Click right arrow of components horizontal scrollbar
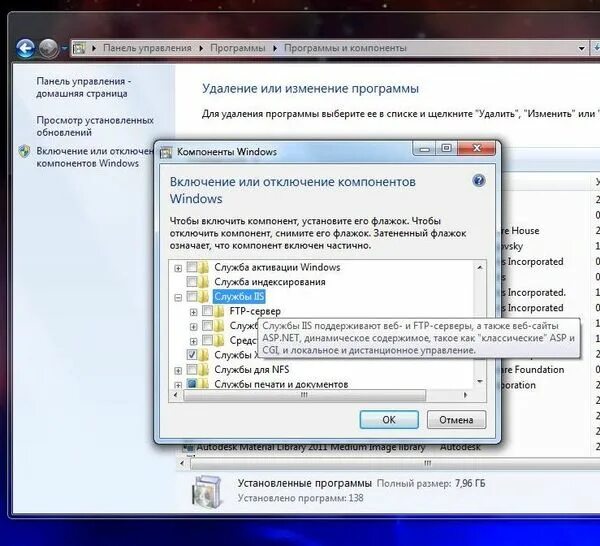 click(x=465, y=395)
